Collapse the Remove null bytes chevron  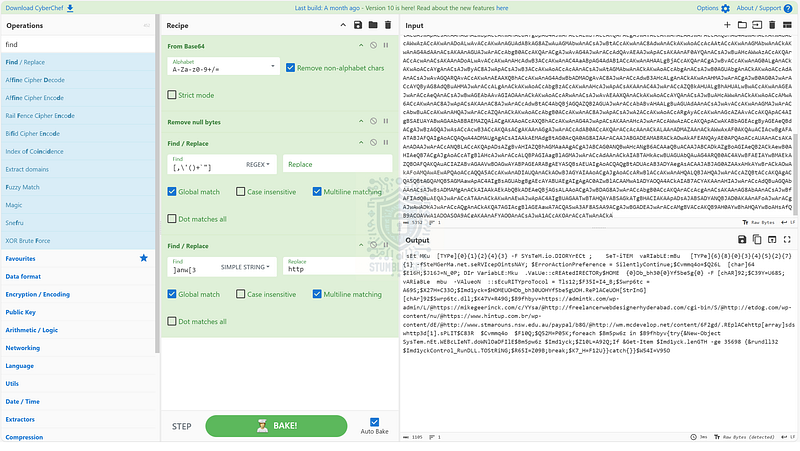(x=361, y=121)
